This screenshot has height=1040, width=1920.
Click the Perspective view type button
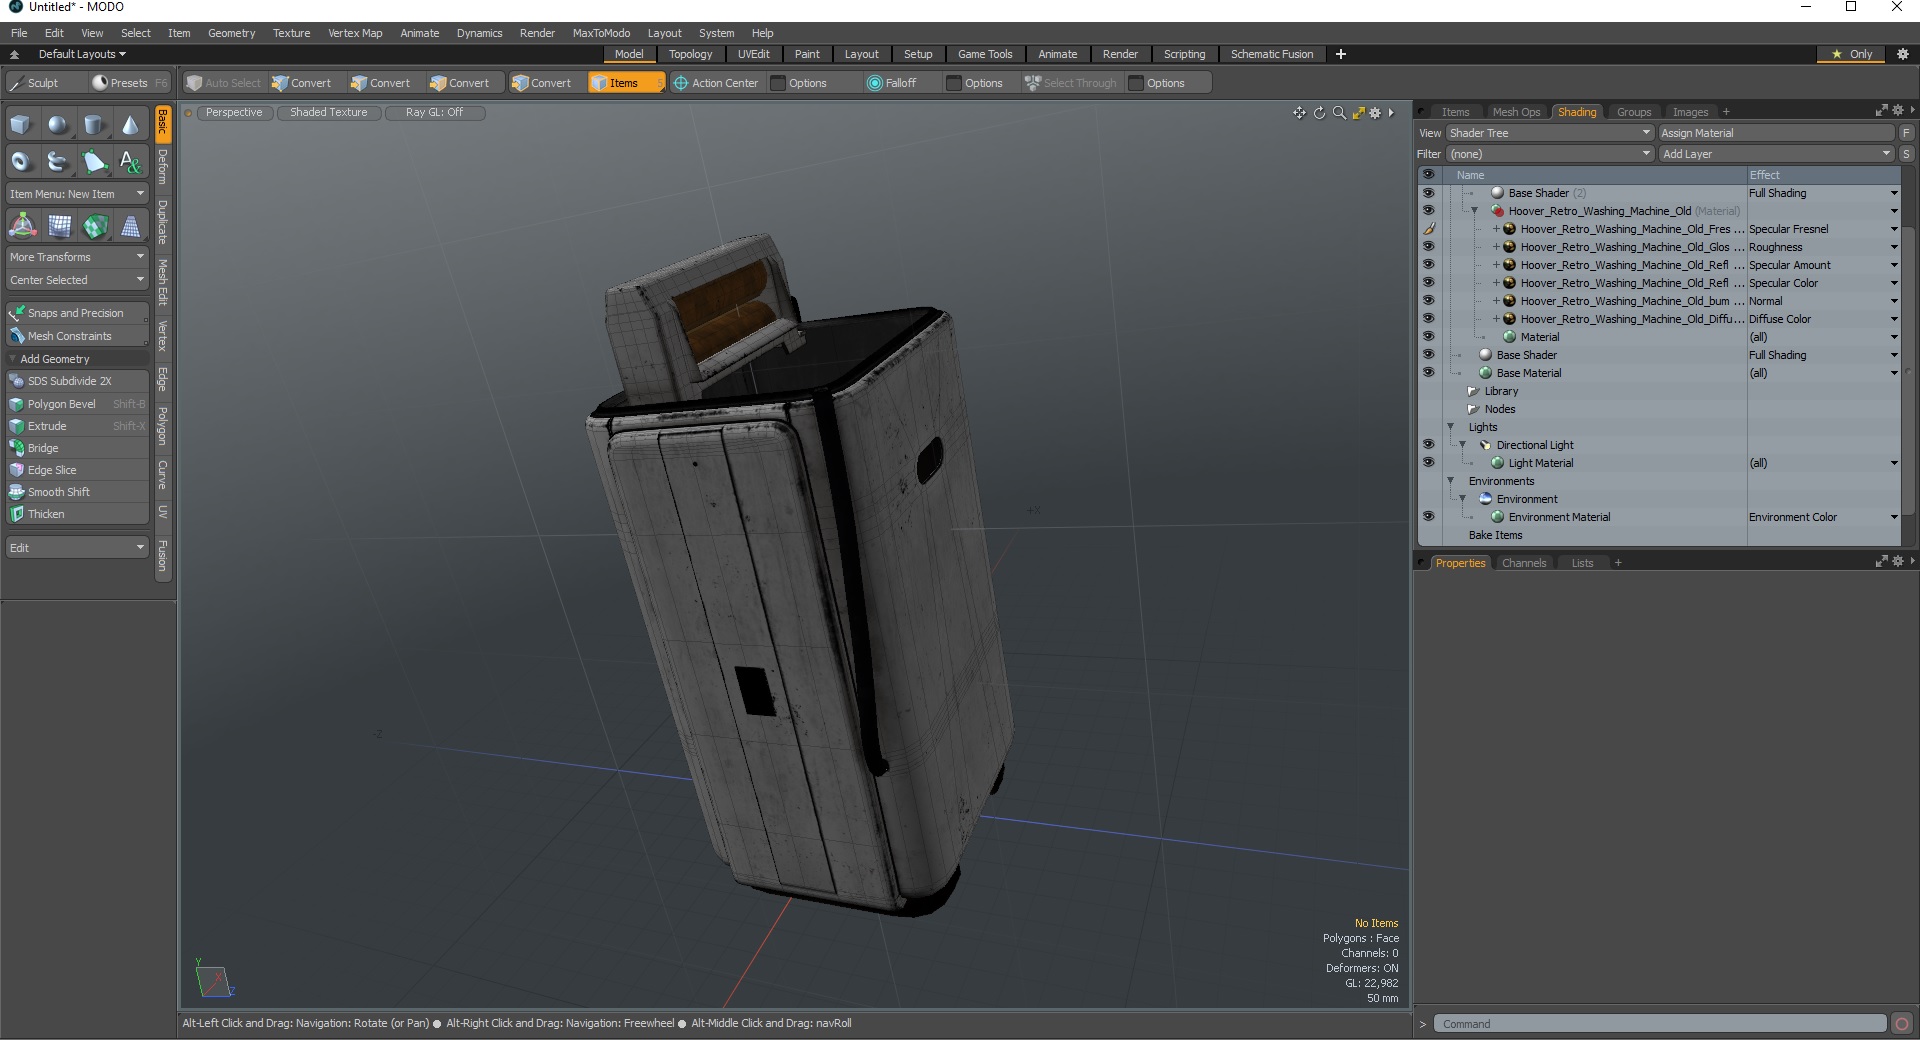pyautogui.click(x=234, y=113)
